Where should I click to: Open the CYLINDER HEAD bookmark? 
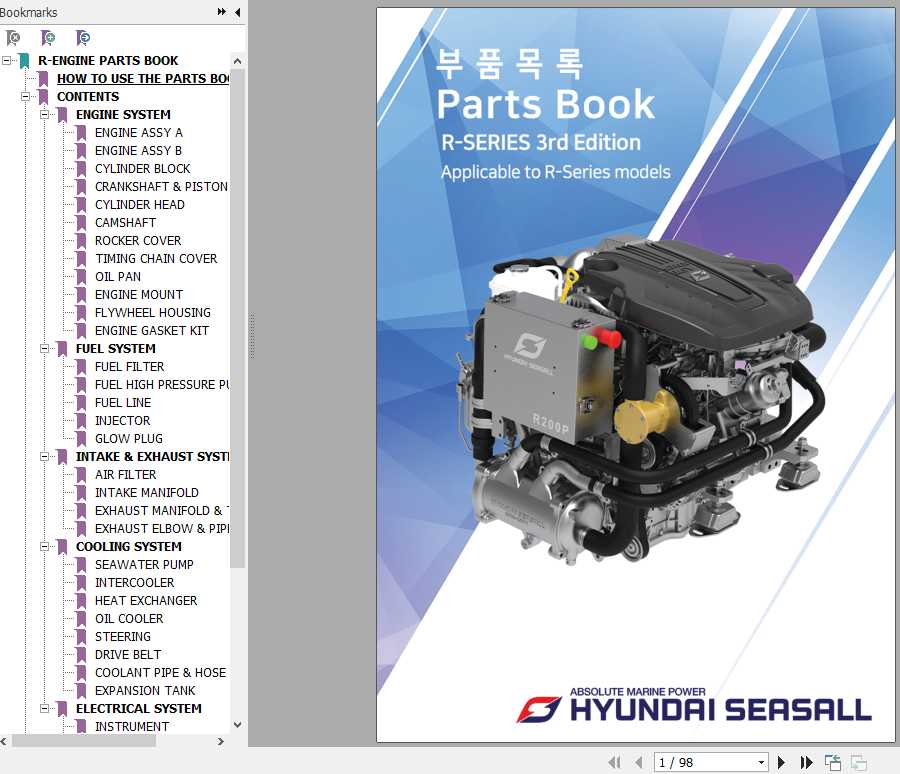click(139, 204)
